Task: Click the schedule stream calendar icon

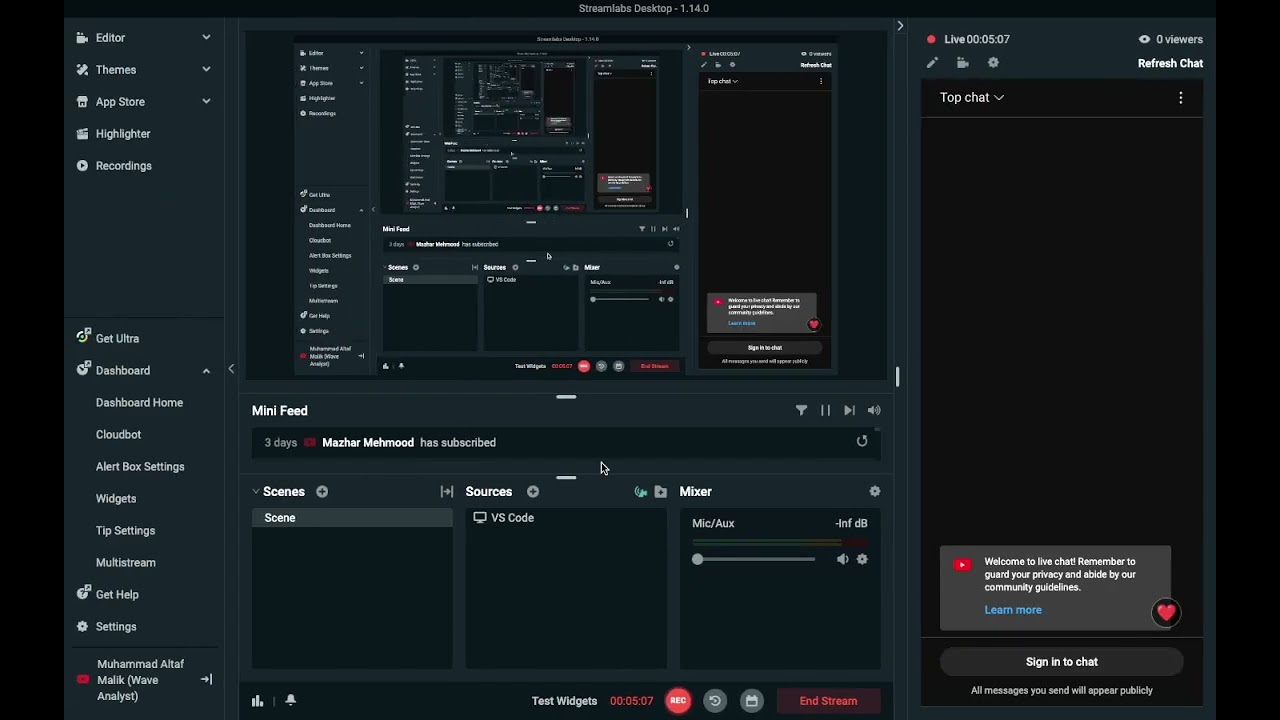Action: pos(752,701)
